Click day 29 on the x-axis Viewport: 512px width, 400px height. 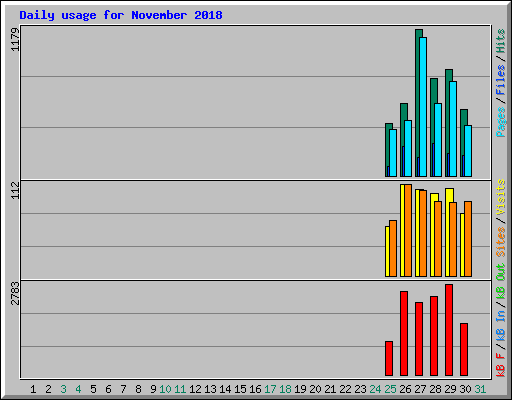[450, 389]
